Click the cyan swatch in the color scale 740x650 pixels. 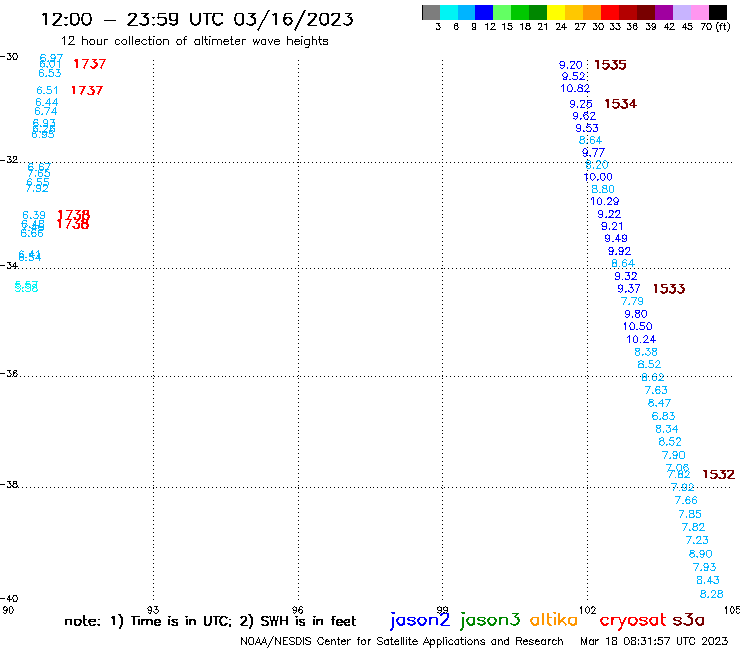point(449,12)
